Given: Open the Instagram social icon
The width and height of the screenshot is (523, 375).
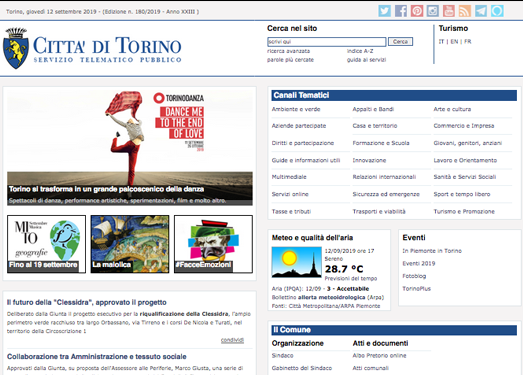Looking at the screenshot, I should [x=433, y=11].
